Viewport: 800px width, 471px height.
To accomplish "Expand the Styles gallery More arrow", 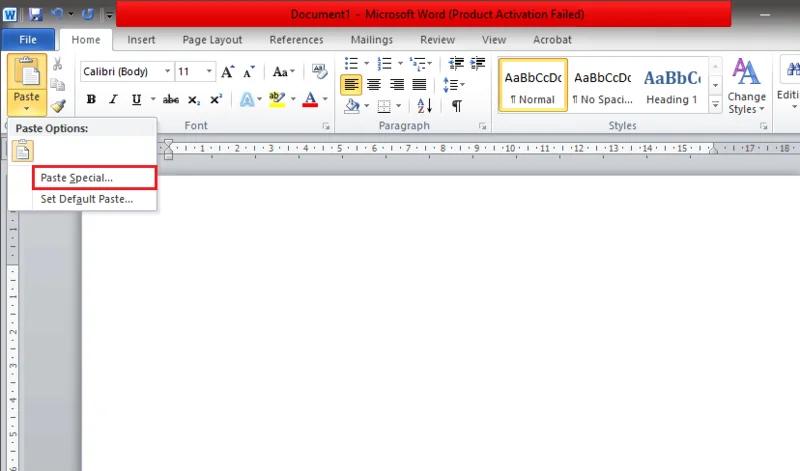I will (715, 105).
